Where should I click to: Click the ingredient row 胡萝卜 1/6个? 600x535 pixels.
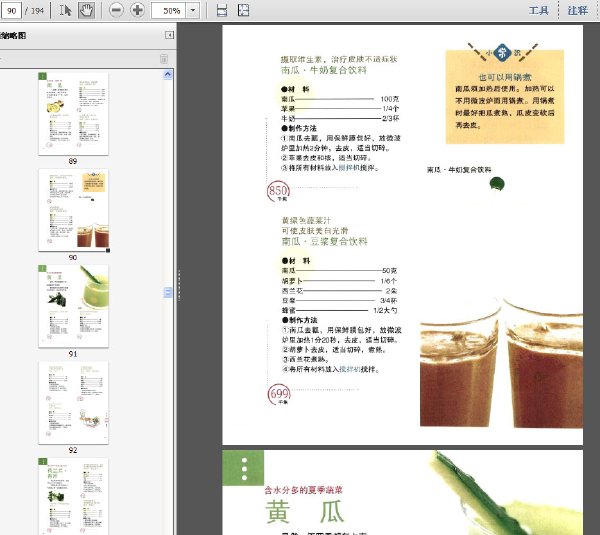click(339, 281)
